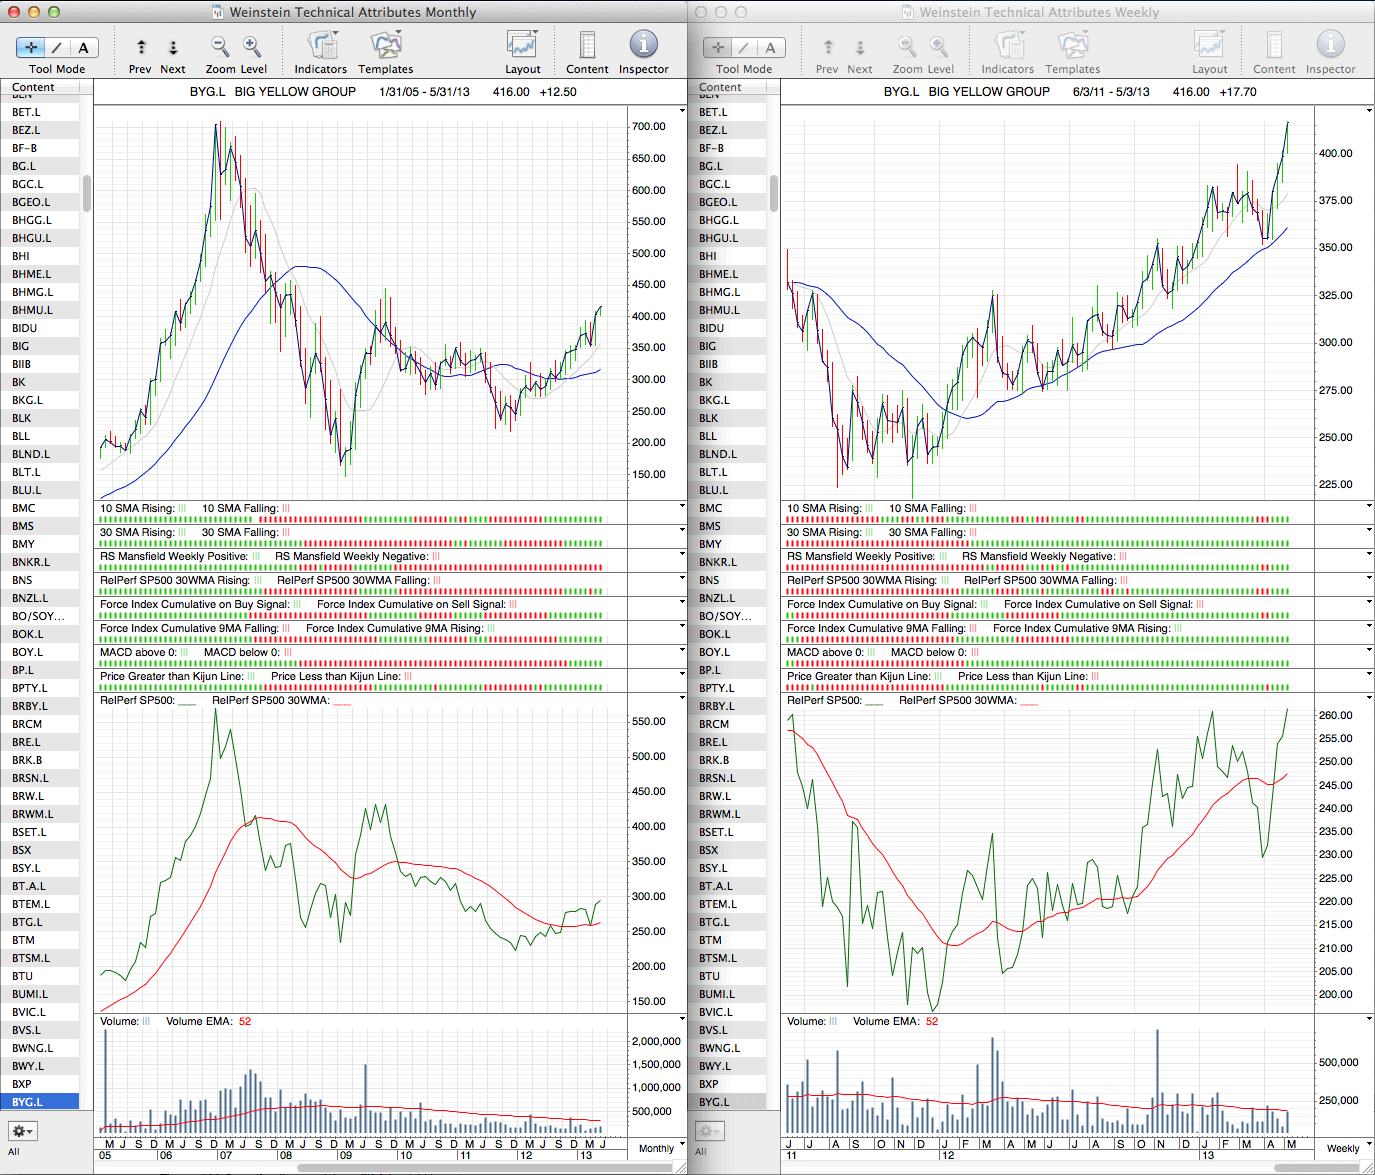Open the Weekly period dropdown
This screenshot has width=1375, height=1175.
pyautogui.click(x=1346, y=1148)
